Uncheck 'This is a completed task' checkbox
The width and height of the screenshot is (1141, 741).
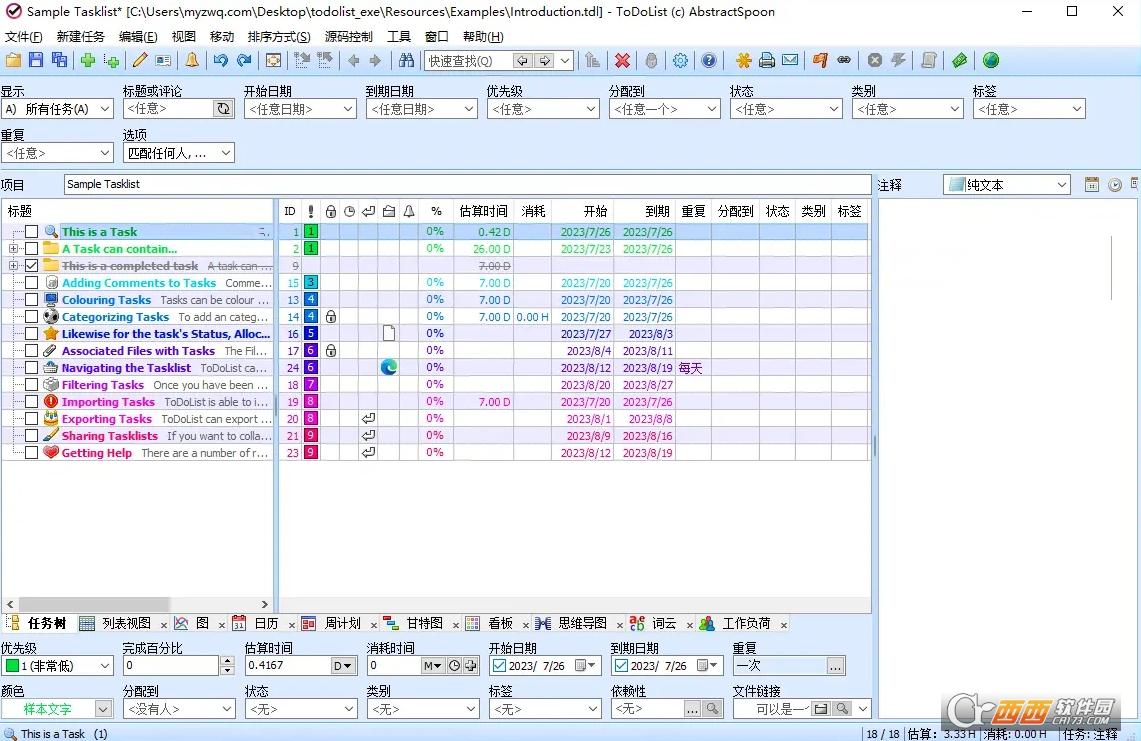pos(31,266)
